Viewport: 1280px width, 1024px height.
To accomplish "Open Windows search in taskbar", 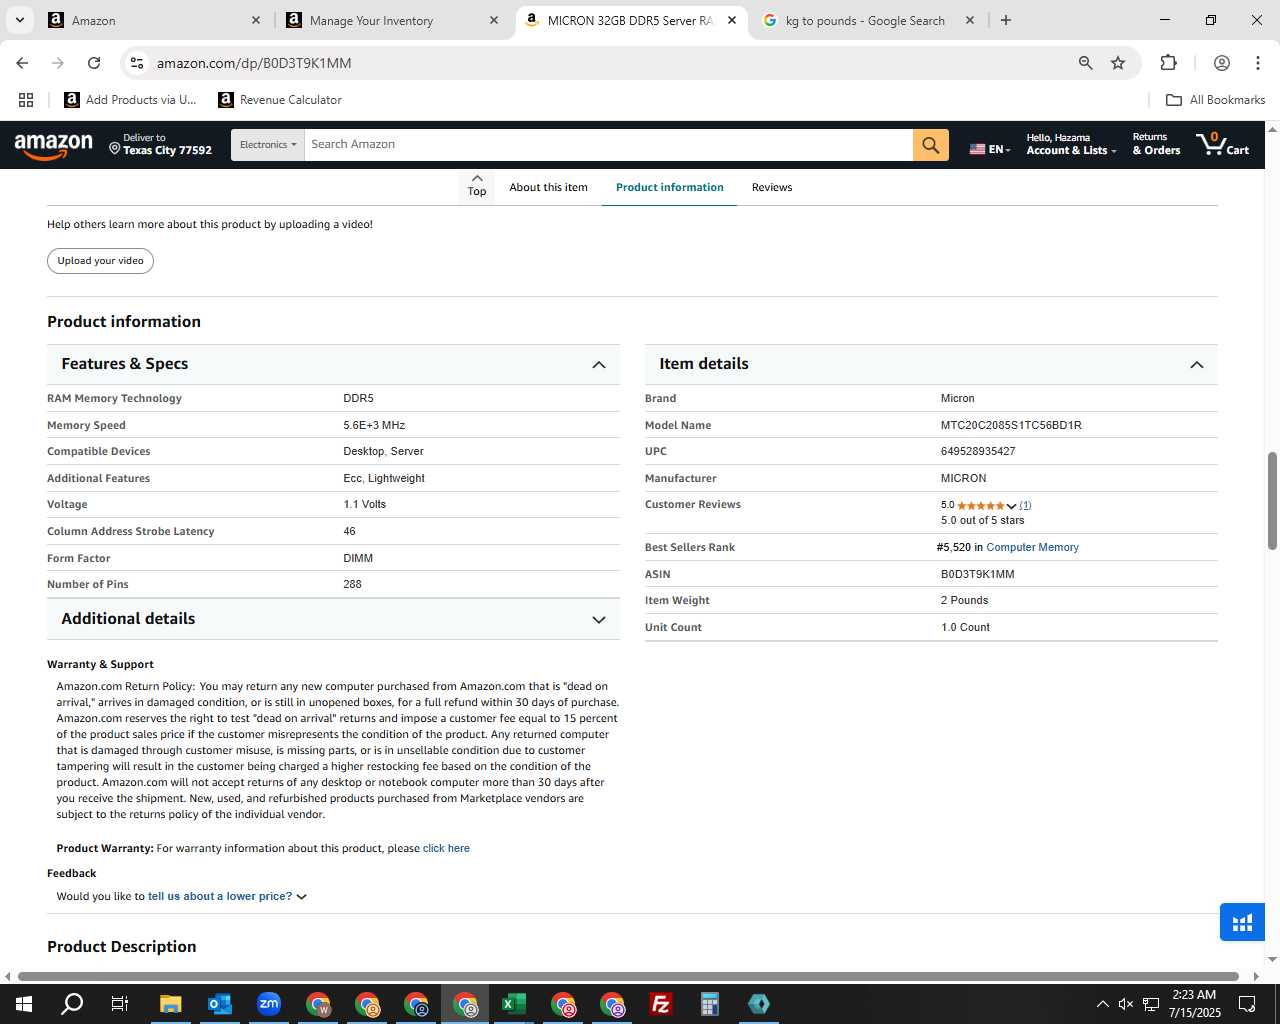I will tap(72, 1004).
